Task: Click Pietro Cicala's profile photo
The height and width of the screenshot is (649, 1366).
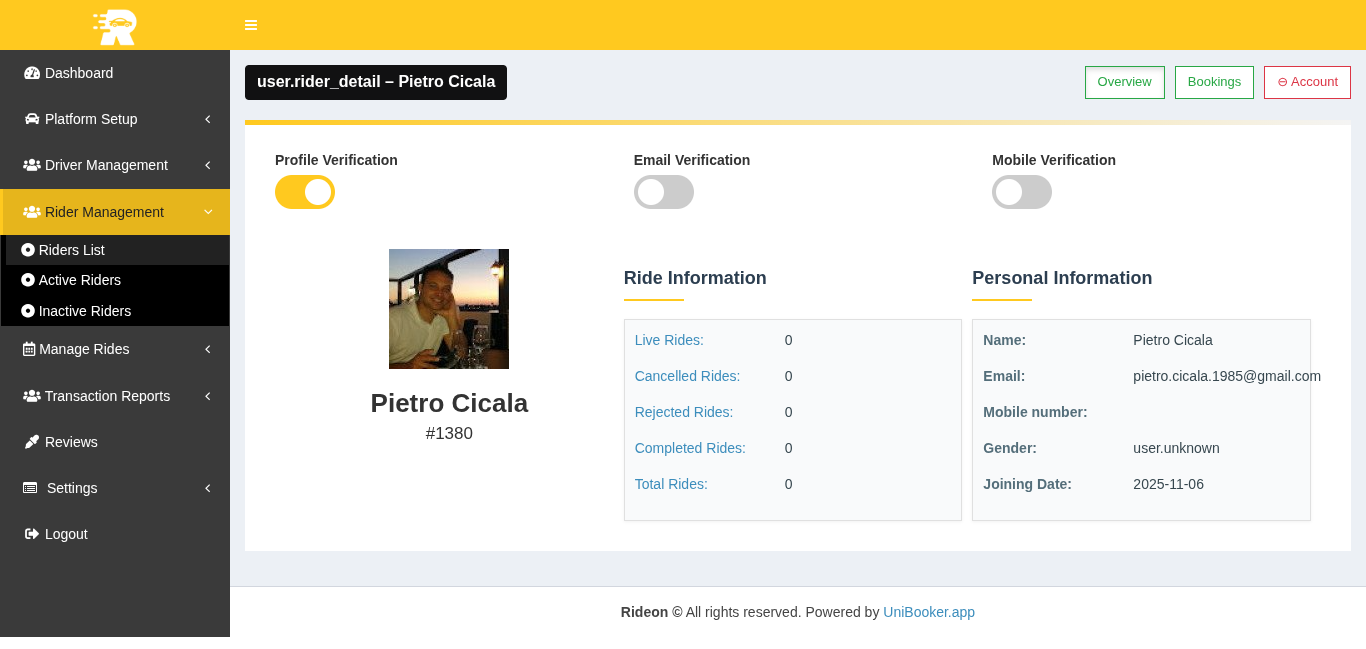Action: (x=449, y=309)
